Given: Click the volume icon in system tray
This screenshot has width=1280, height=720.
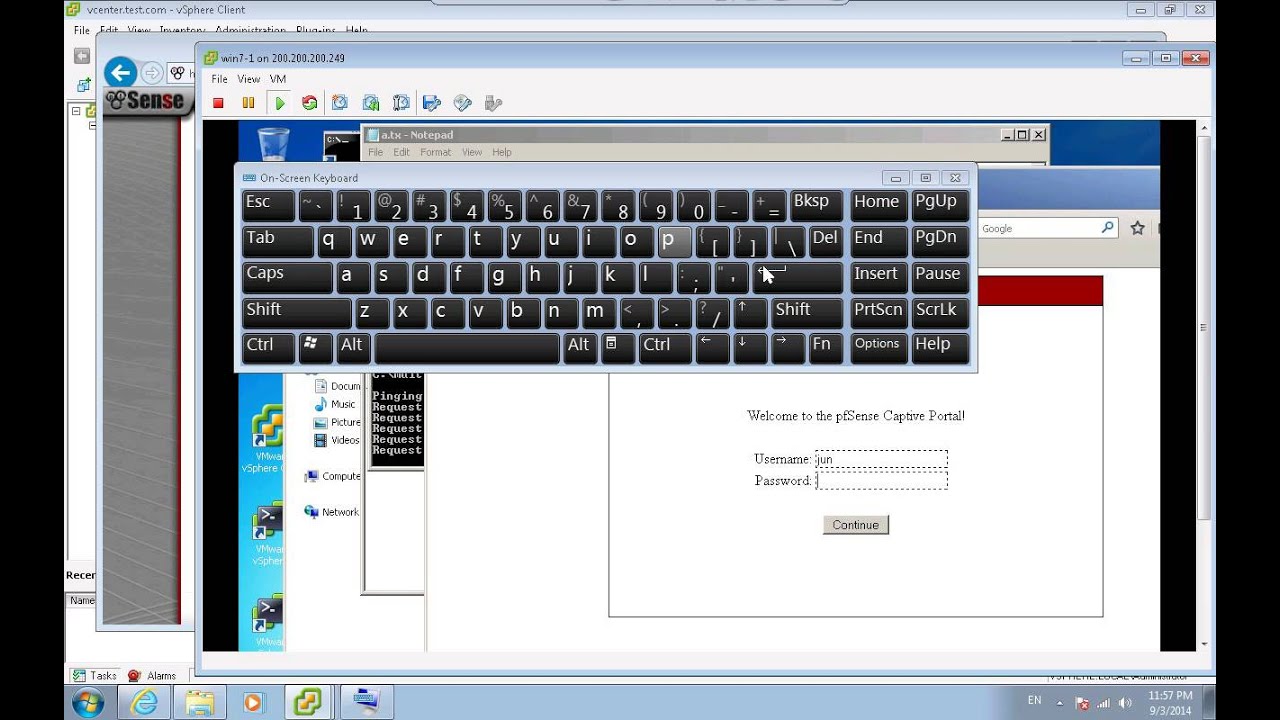Looking at the screenshot, I should click(x=1123, y=703).
